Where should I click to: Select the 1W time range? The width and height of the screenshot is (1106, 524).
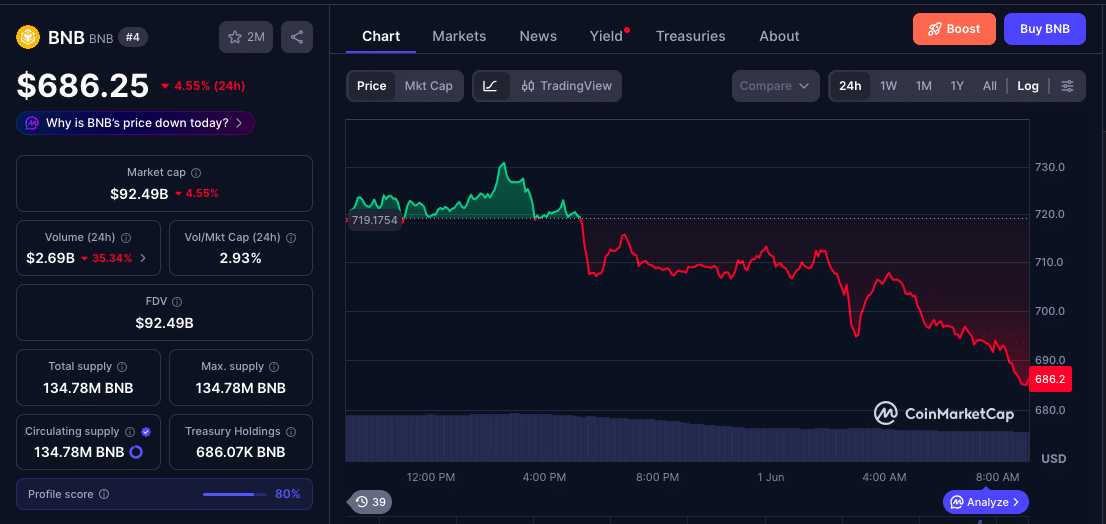point(889,86)
